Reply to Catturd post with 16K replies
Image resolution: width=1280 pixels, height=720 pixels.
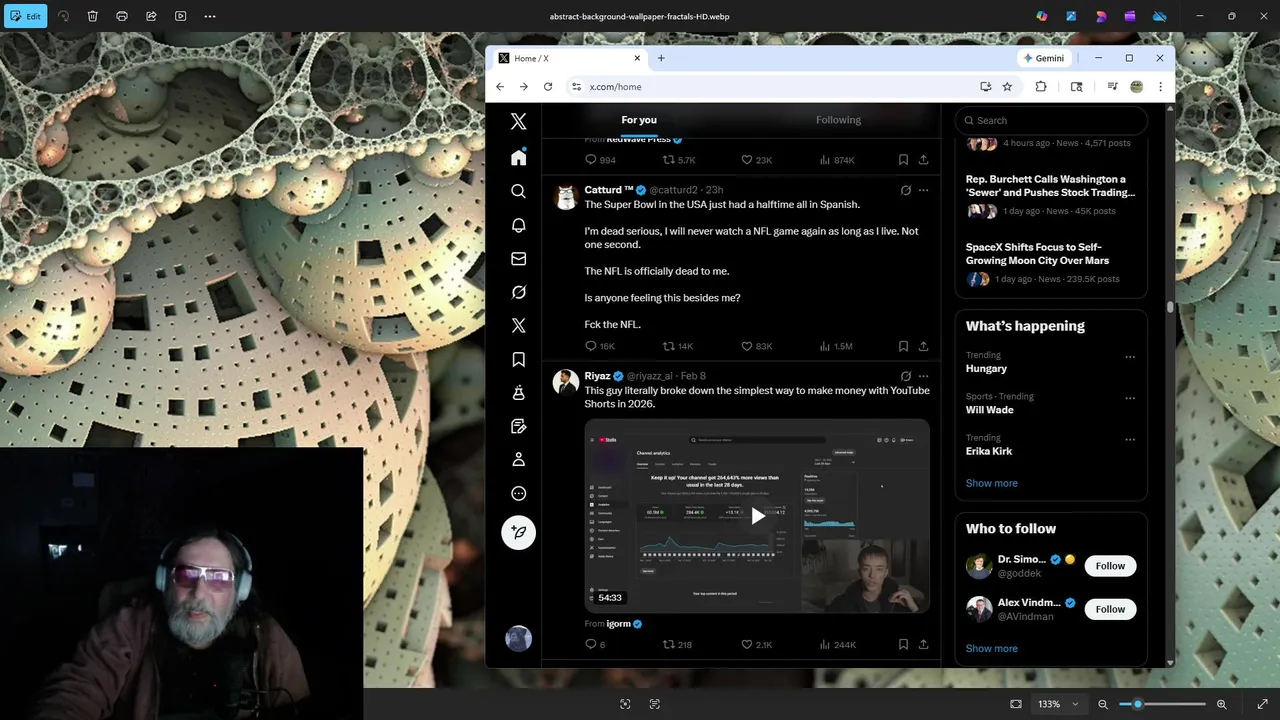pos(600,346)
